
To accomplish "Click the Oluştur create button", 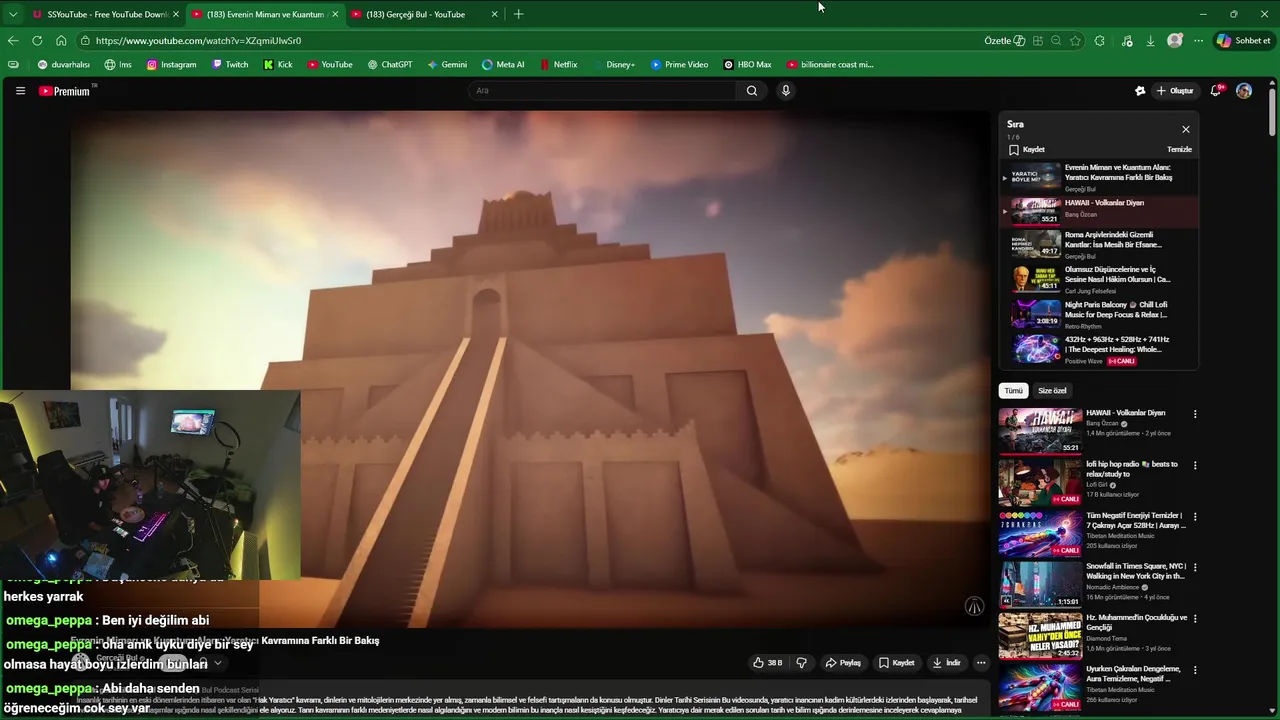I will [x=1175, y=91].
